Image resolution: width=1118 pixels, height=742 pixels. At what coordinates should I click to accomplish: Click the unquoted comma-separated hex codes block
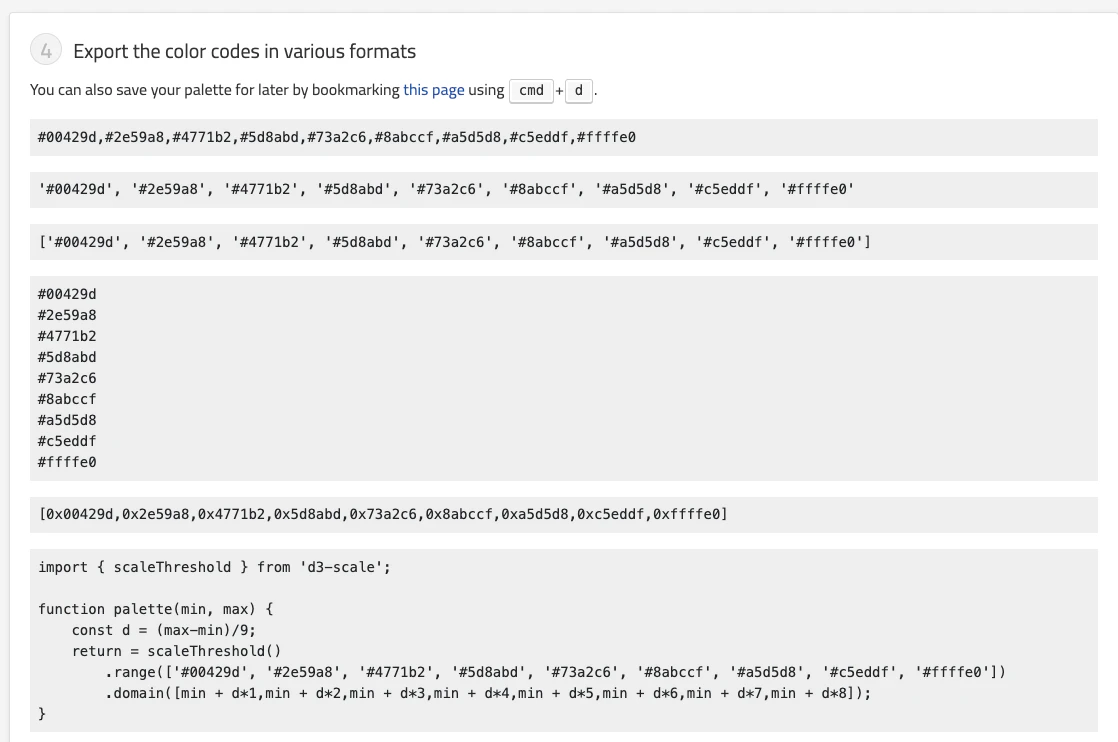(563, 138)
